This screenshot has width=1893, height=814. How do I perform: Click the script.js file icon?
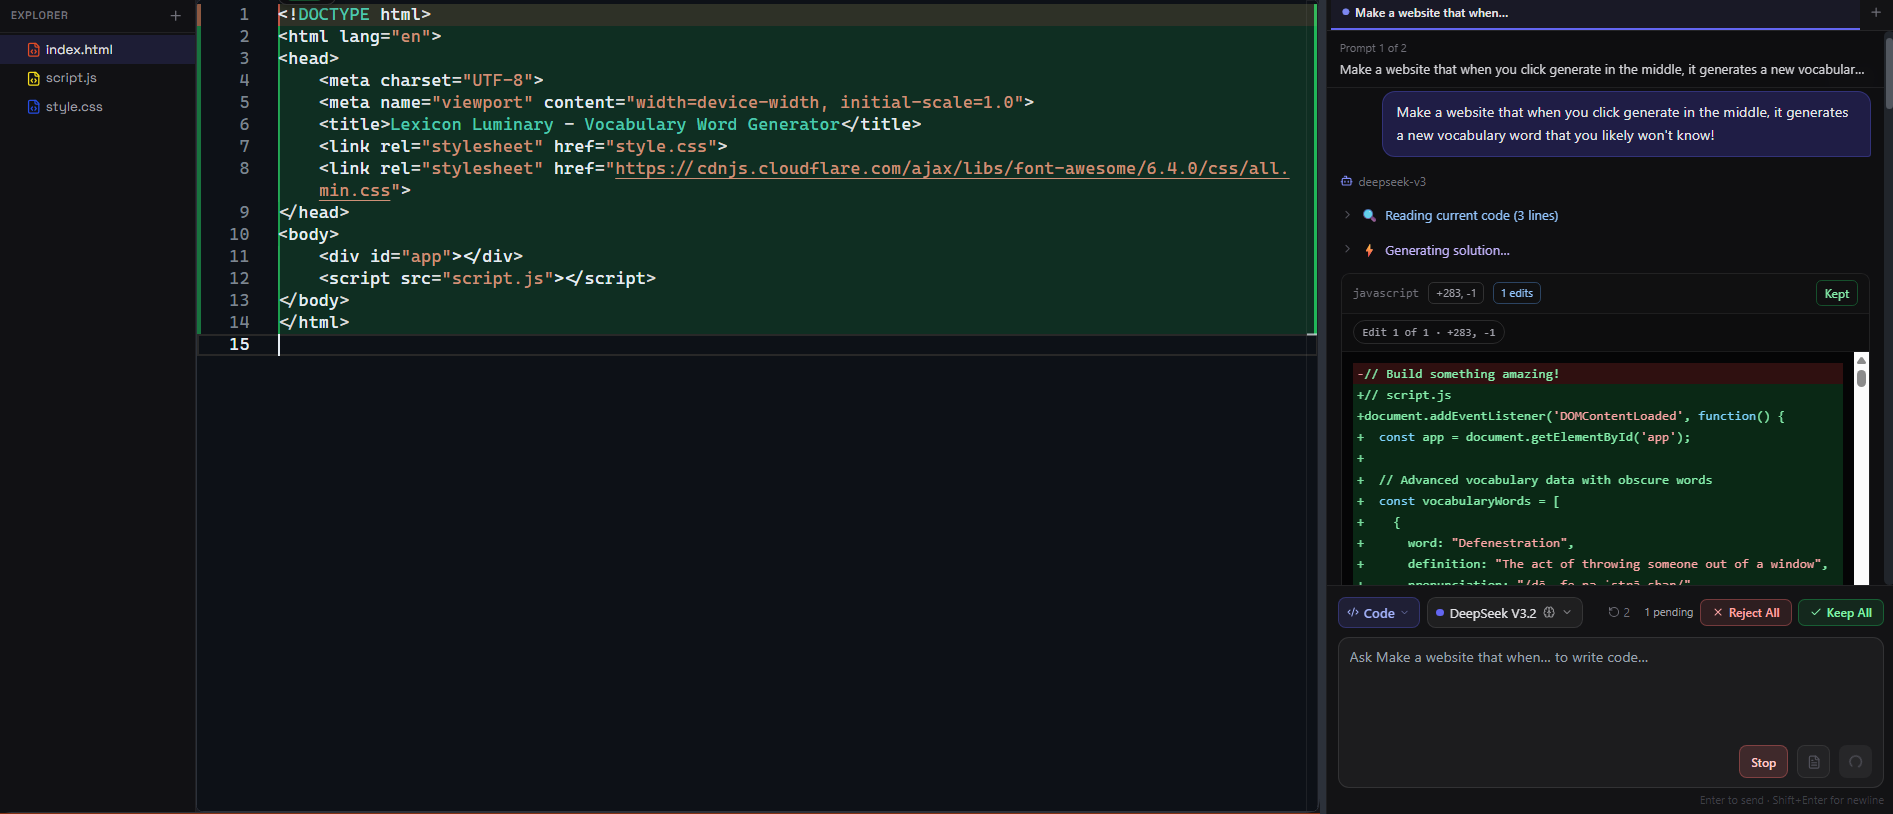click(x=34, y=78)
